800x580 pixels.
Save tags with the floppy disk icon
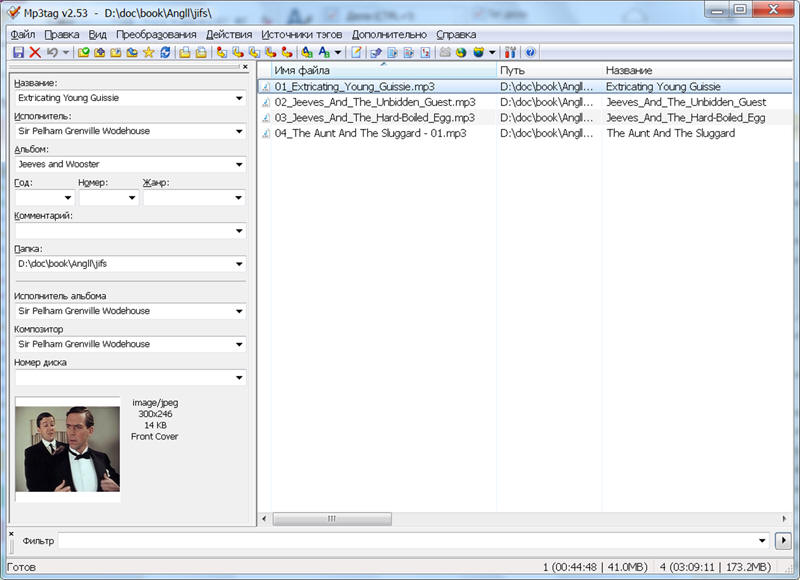tap(18, 52)
